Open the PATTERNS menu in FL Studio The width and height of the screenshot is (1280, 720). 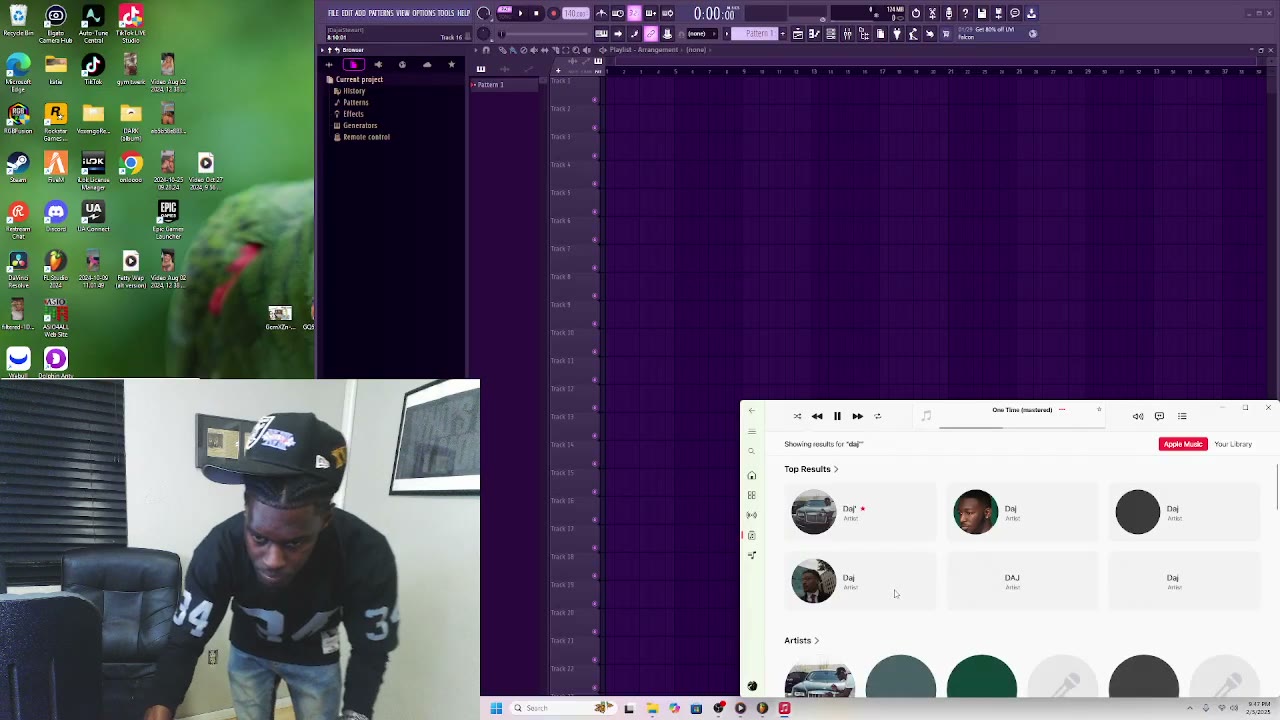point(380,13)
